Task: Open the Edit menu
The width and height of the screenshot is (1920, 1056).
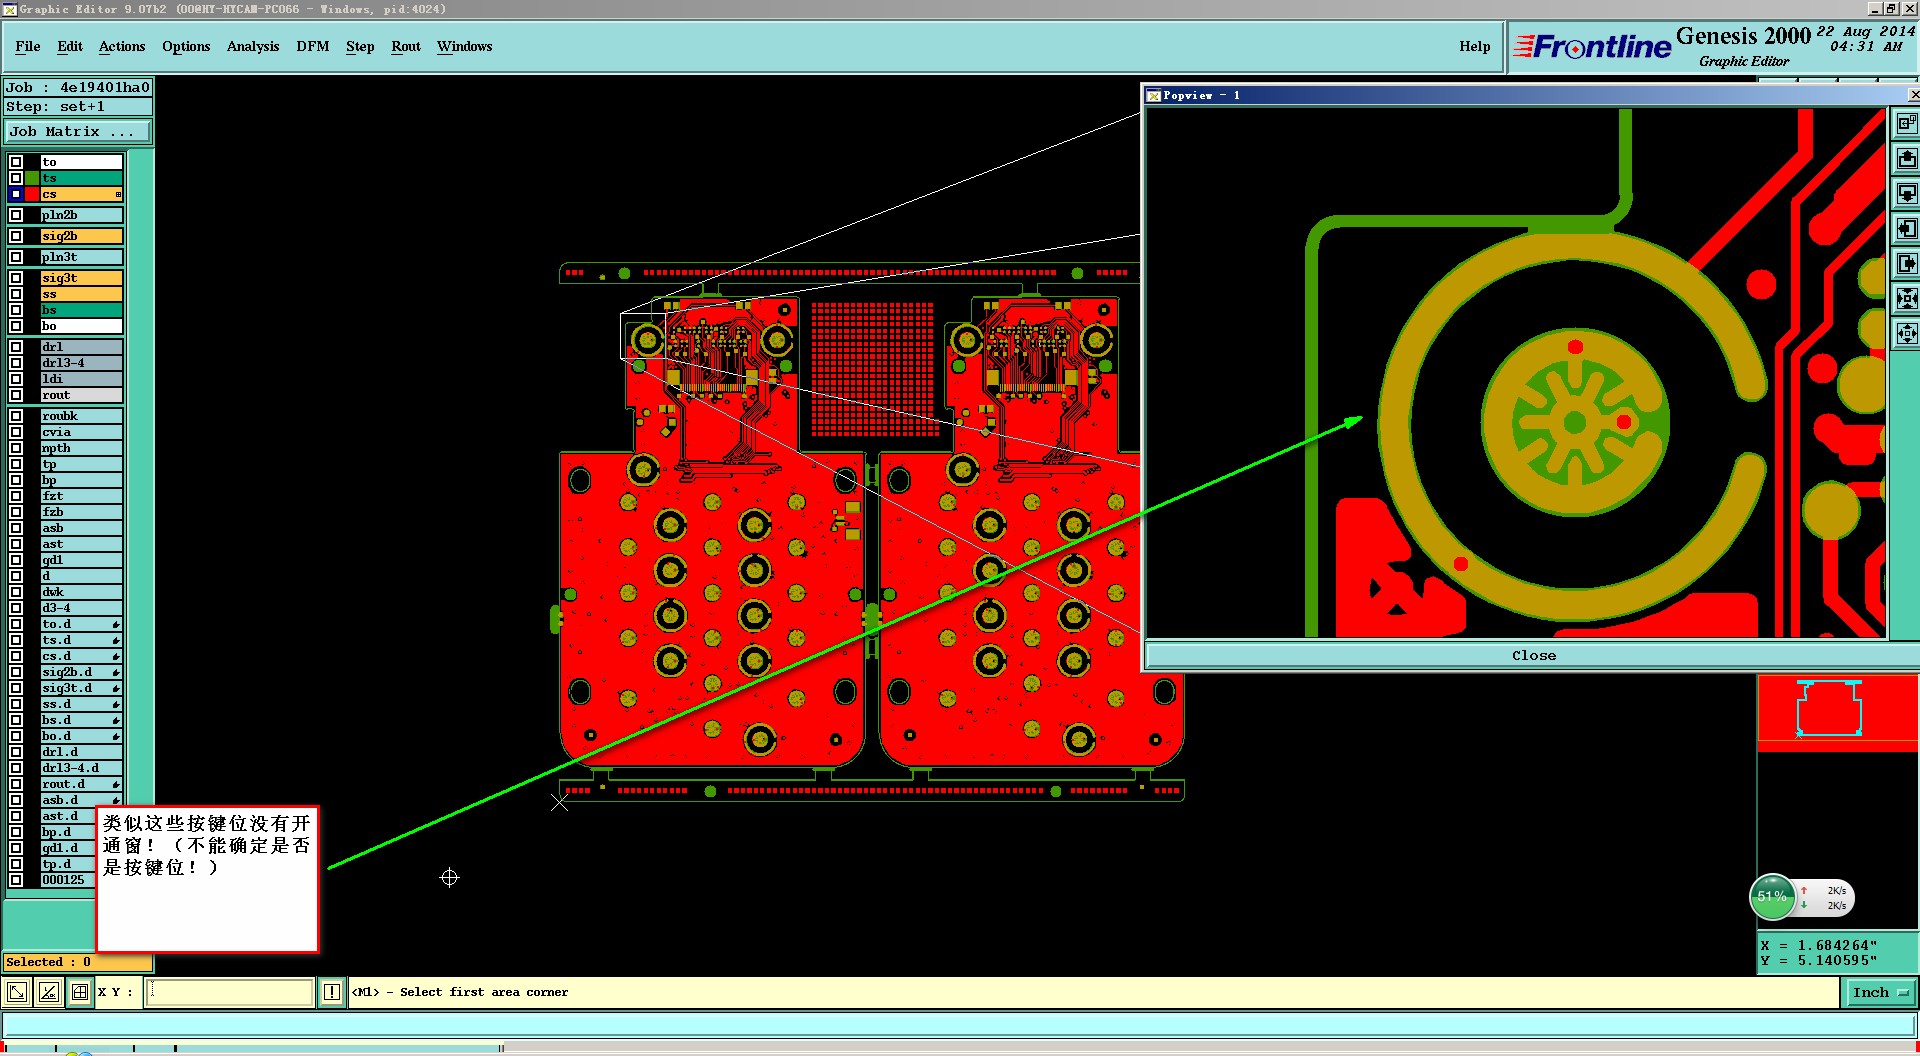Action: click(x=70, y=46)
